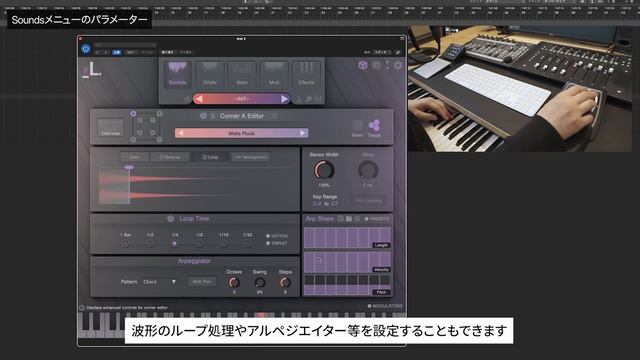The image size is (640, 360).
Task: Open Arp Steps Presets
Action: [x=377, y=219]
